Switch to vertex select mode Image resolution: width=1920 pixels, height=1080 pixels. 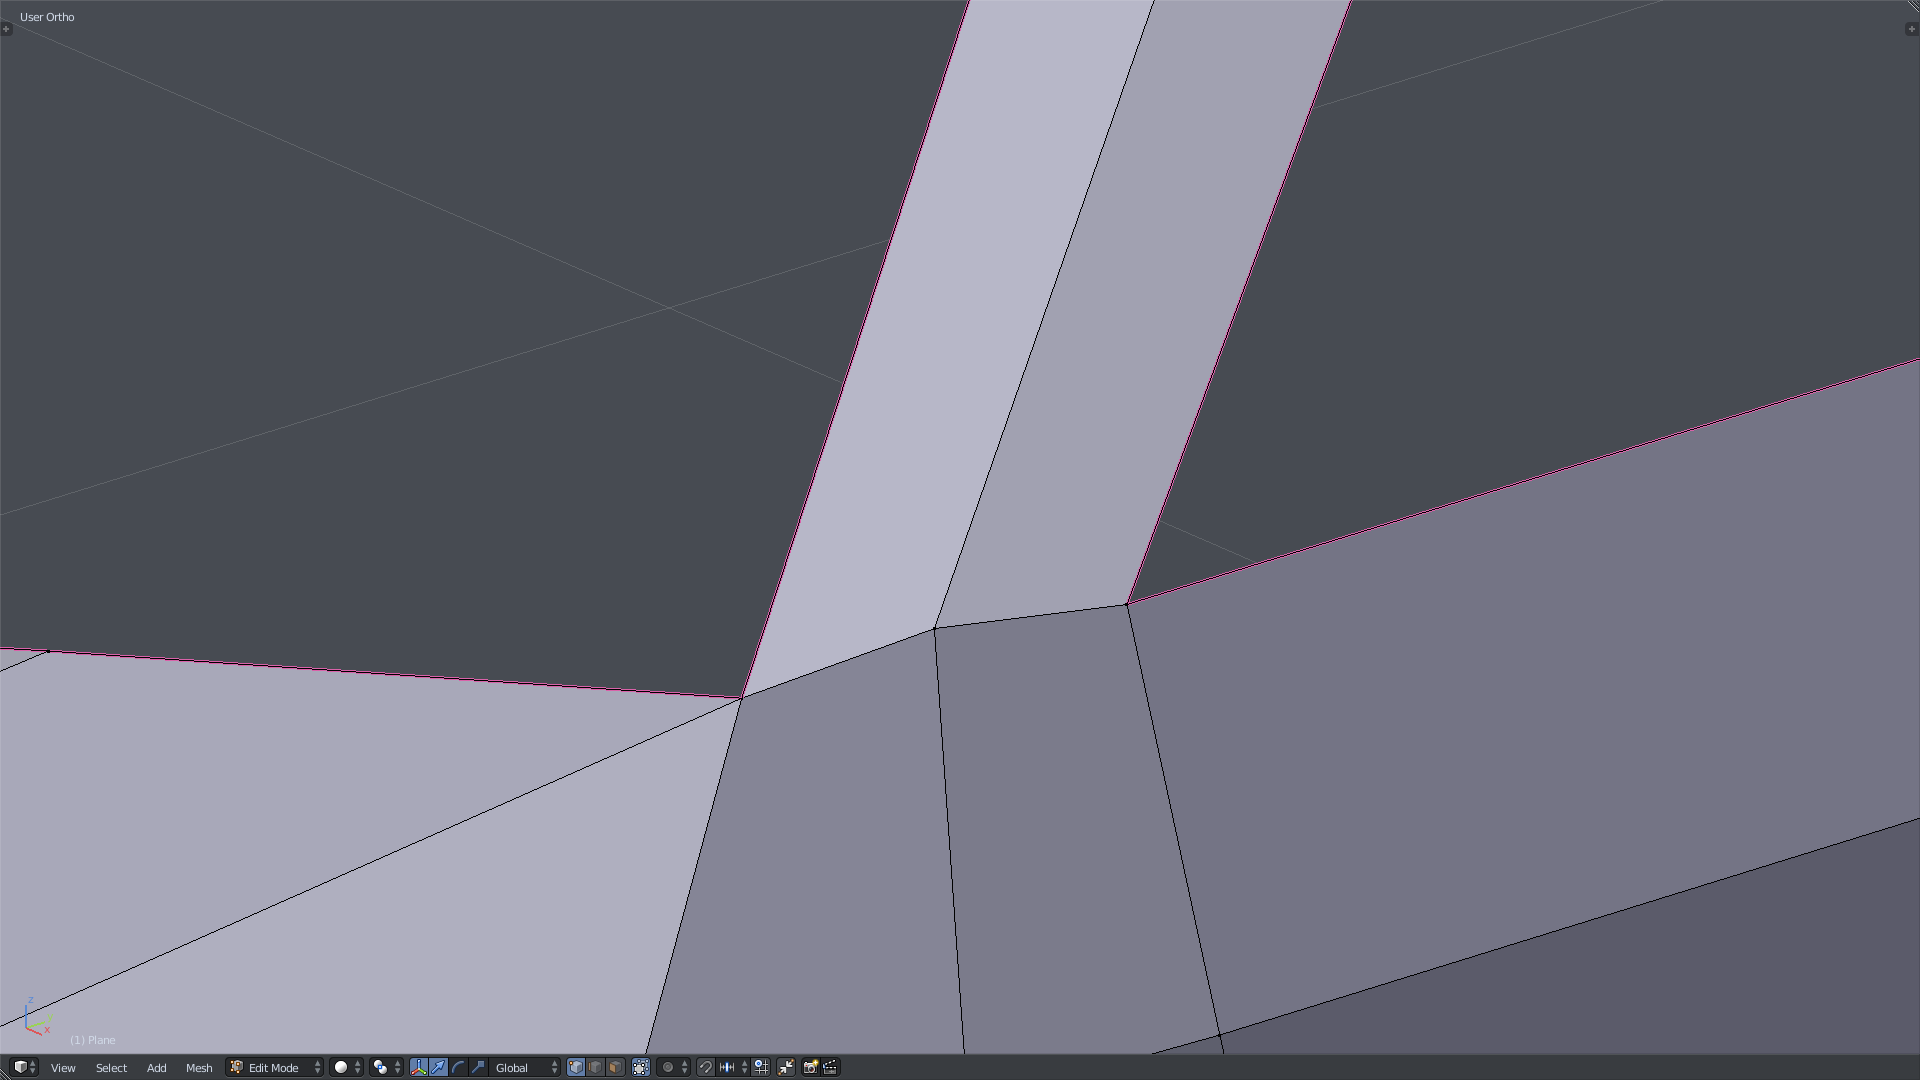(x=576, y=1067)
